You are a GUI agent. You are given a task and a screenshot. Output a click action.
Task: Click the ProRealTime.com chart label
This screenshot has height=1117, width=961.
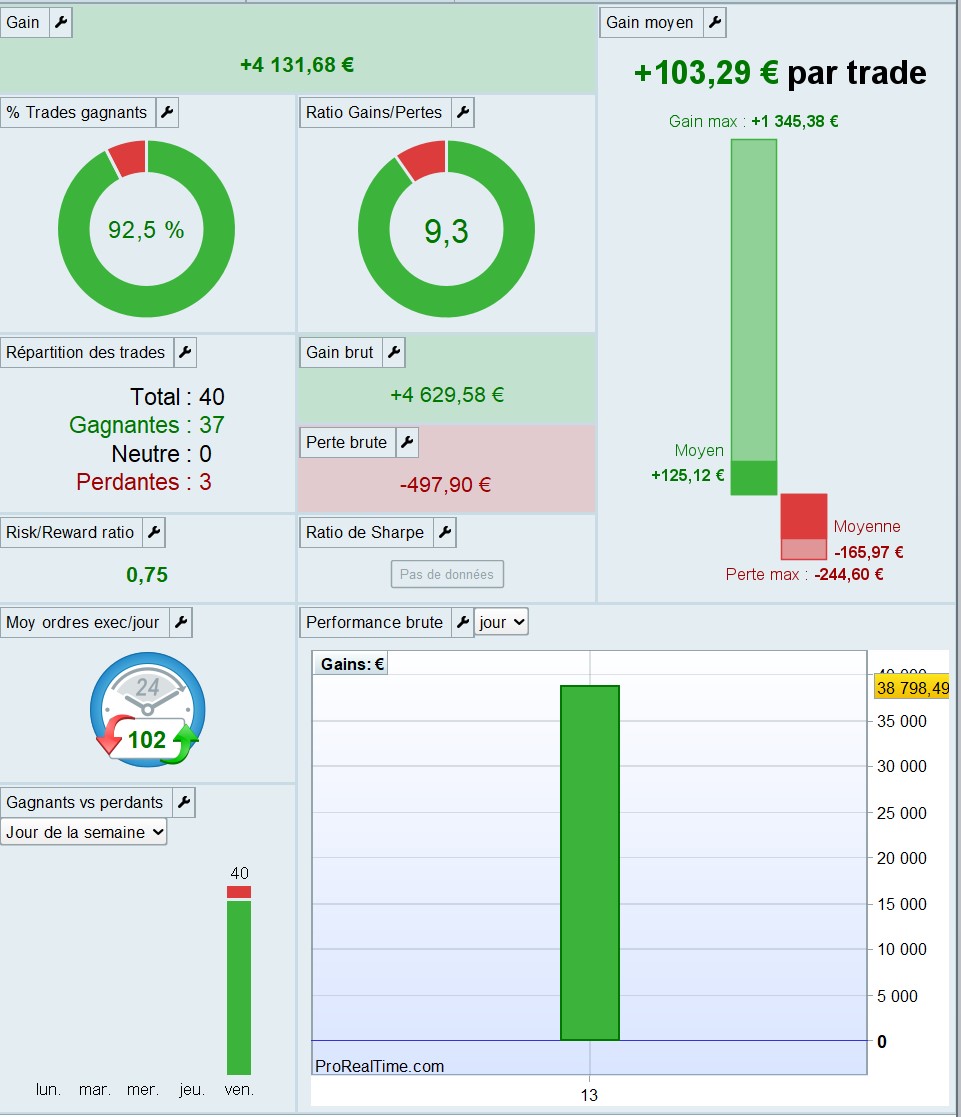pos(379,1066)
